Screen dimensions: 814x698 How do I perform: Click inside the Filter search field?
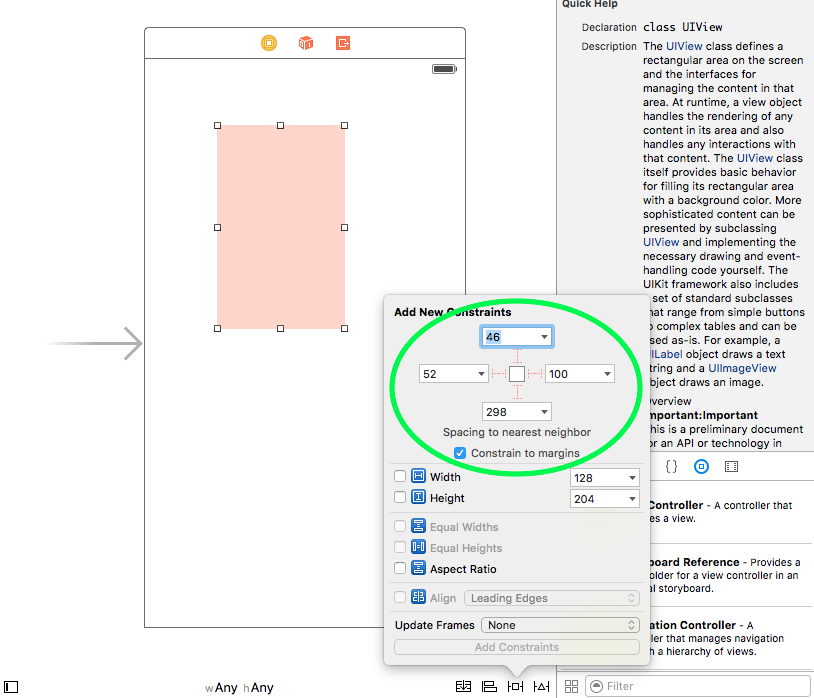[x=700, y=686]
